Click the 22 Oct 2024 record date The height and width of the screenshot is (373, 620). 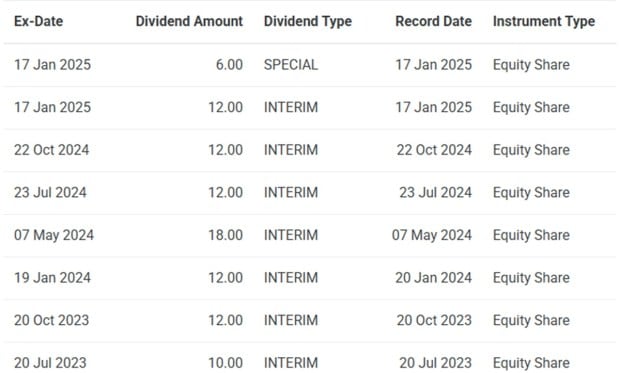coord(434,150)
